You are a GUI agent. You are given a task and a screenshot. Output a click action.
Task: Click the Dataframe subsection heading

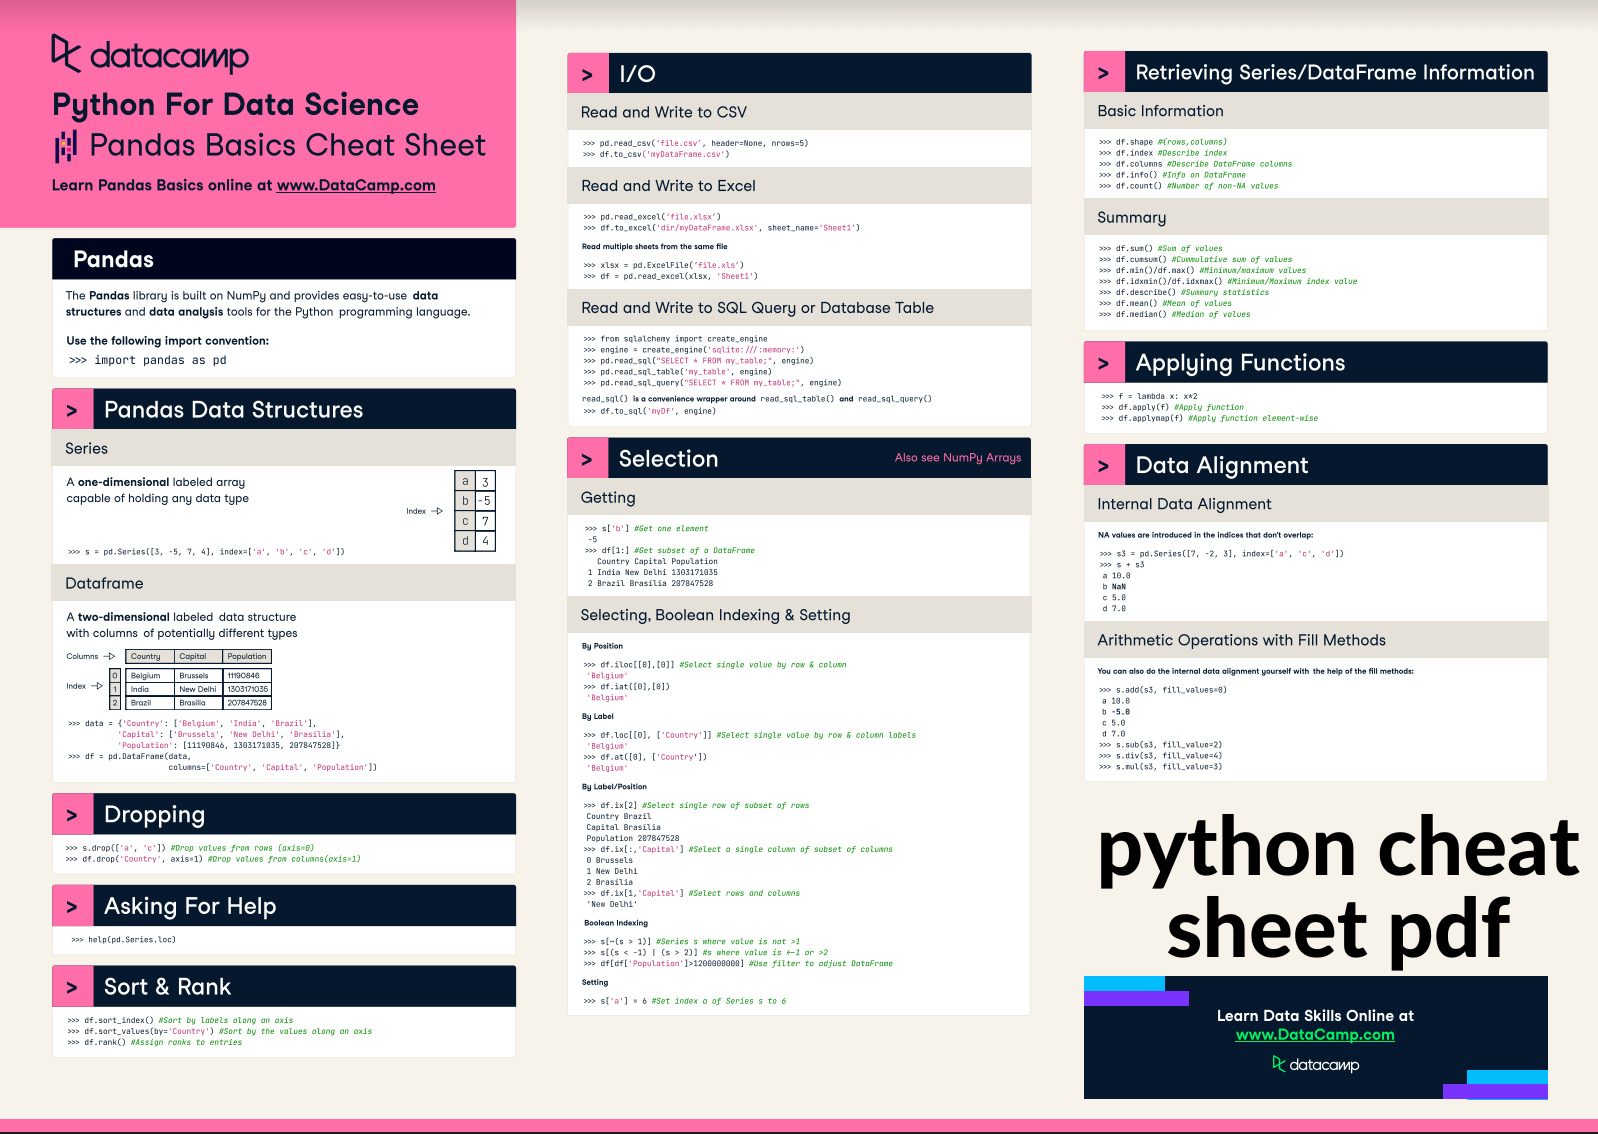click(104, 583)
